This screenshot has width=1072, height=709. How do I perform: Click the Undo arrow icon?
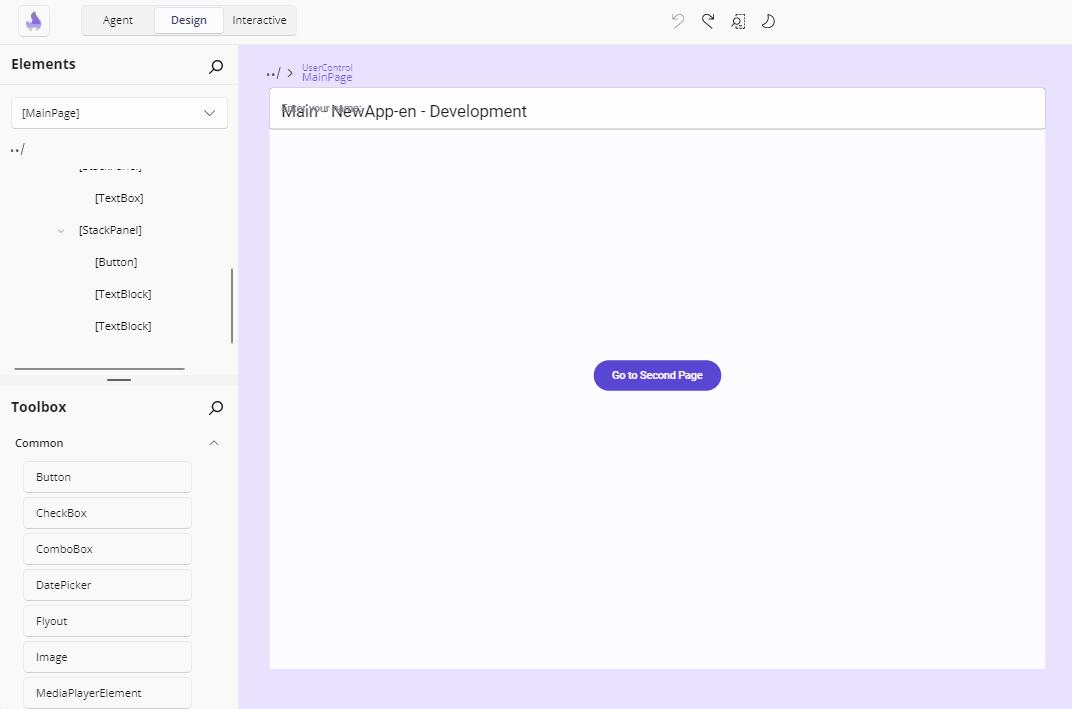pyautogui.click(x=677, y=20)
